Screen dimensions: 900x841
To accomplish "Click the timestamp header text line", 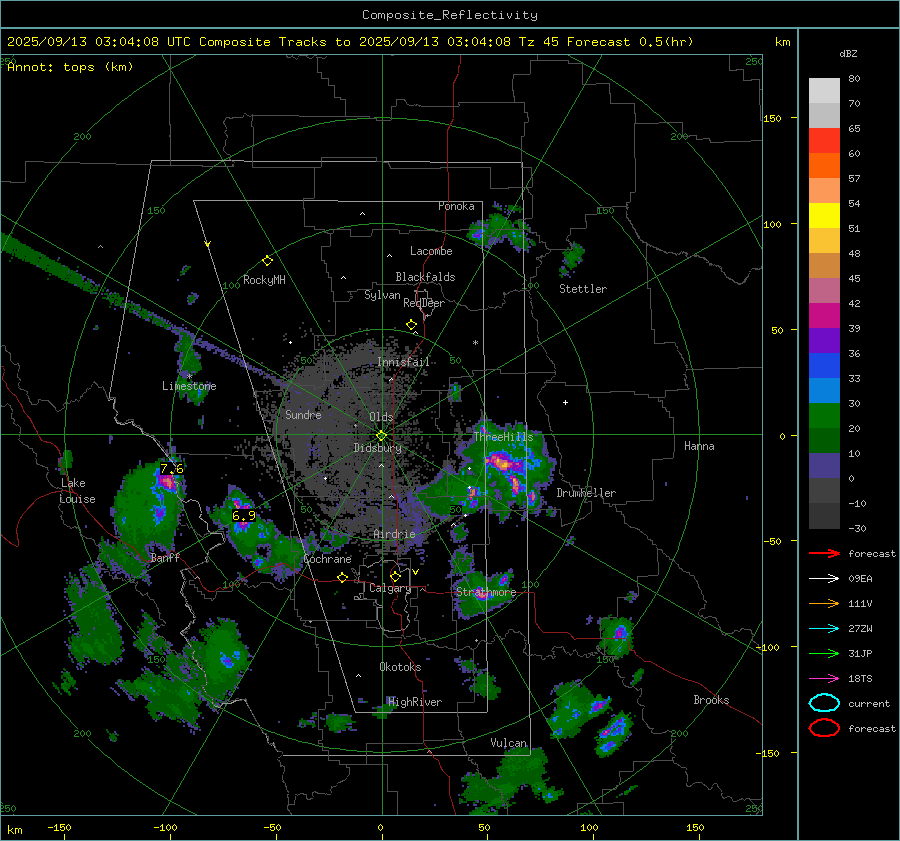I will (350, 42).
